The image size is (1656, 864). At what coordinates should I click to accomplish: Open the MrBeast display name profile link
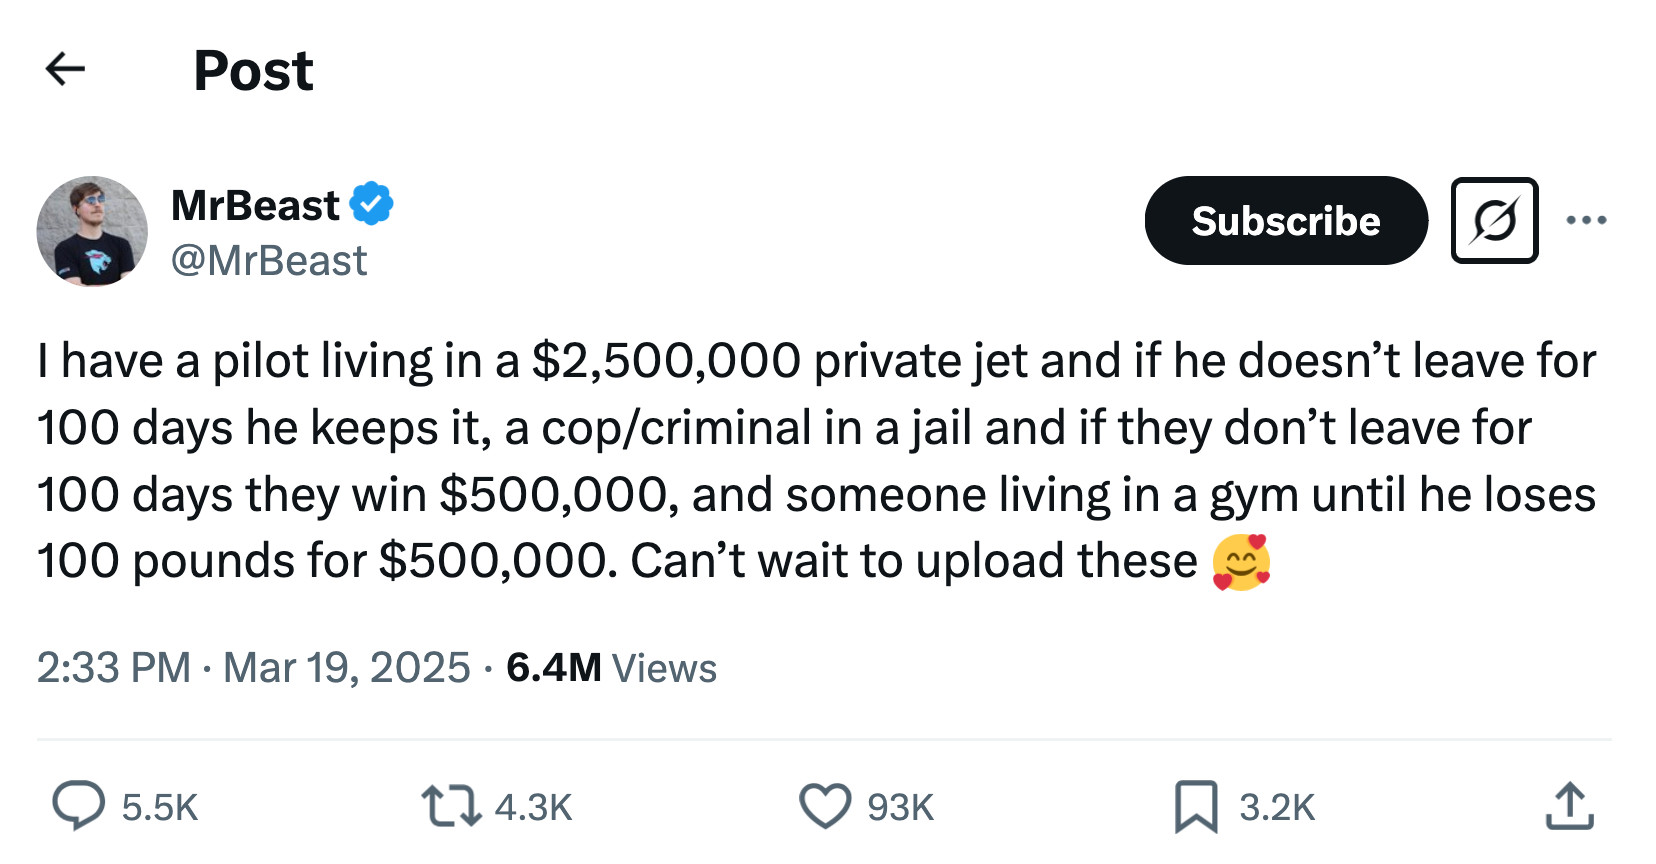[x=255, y=205]
